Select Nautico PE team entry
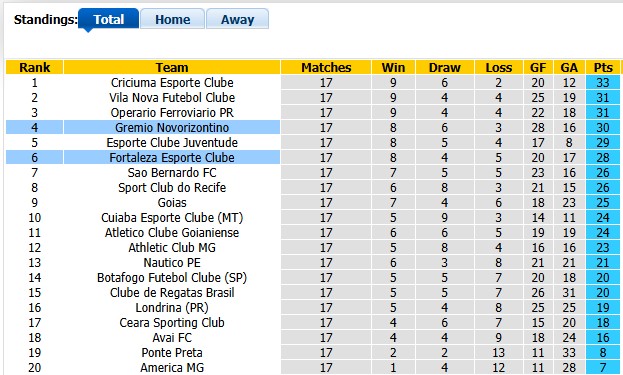This screenshot has height=375, width=623. pyautogui.click(x=172, y=263)
